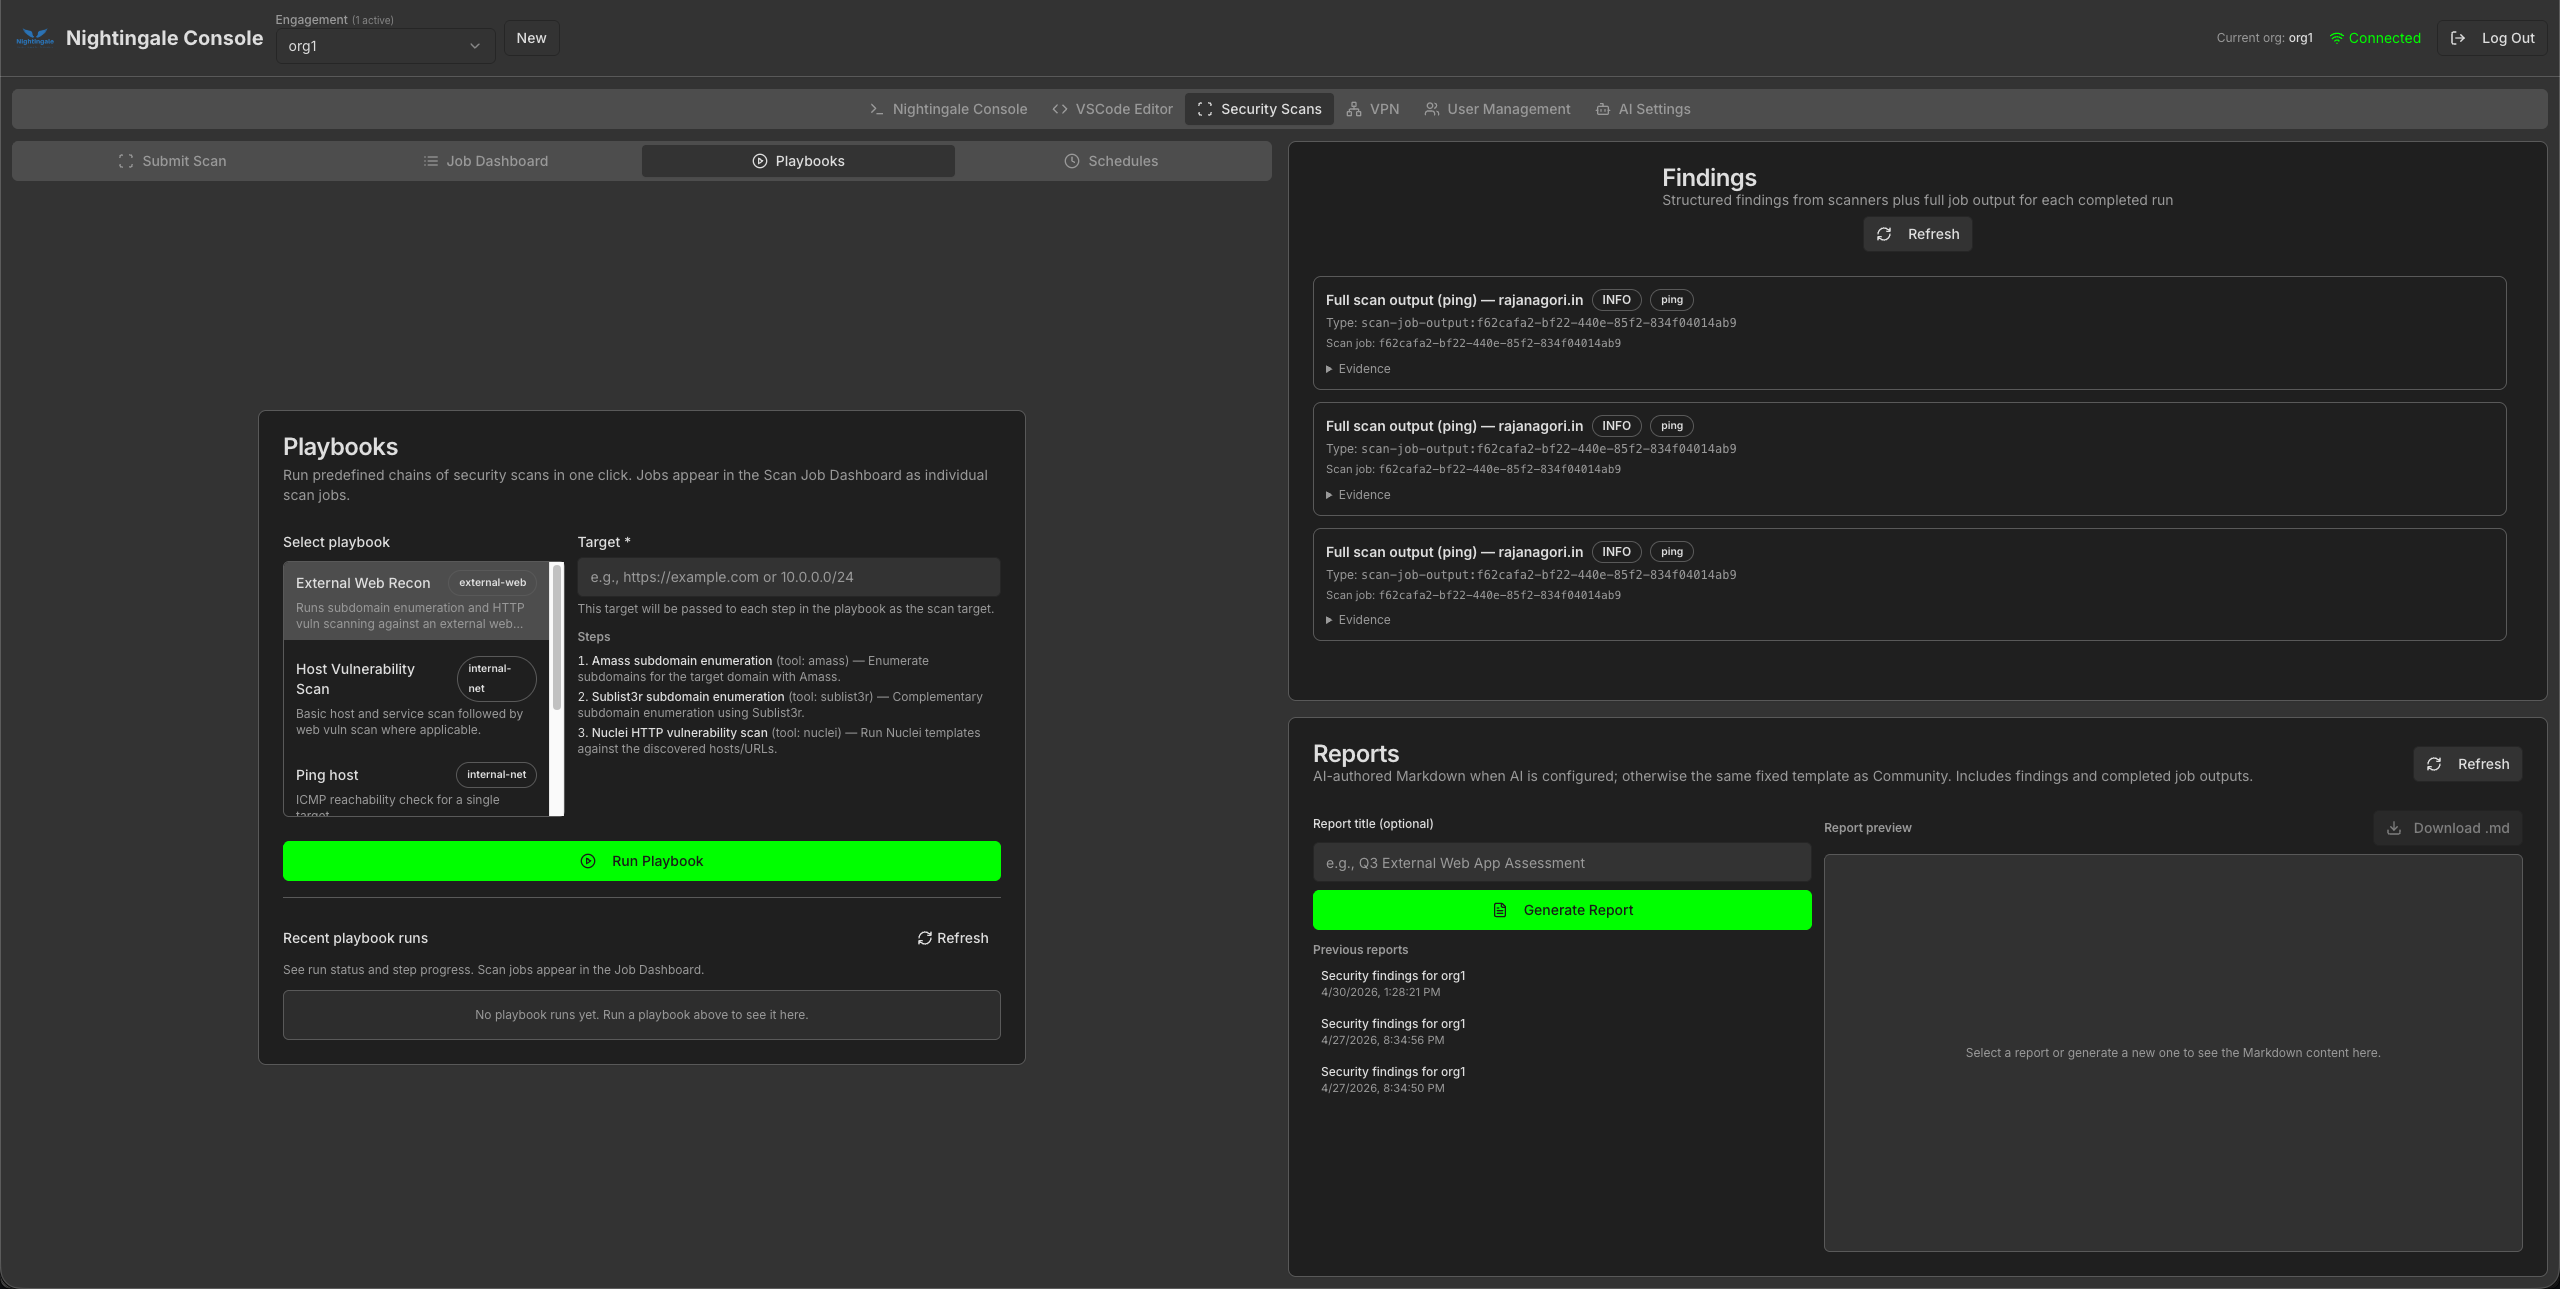
Task: Click the ping tag on first finding
Action: 1671,300
